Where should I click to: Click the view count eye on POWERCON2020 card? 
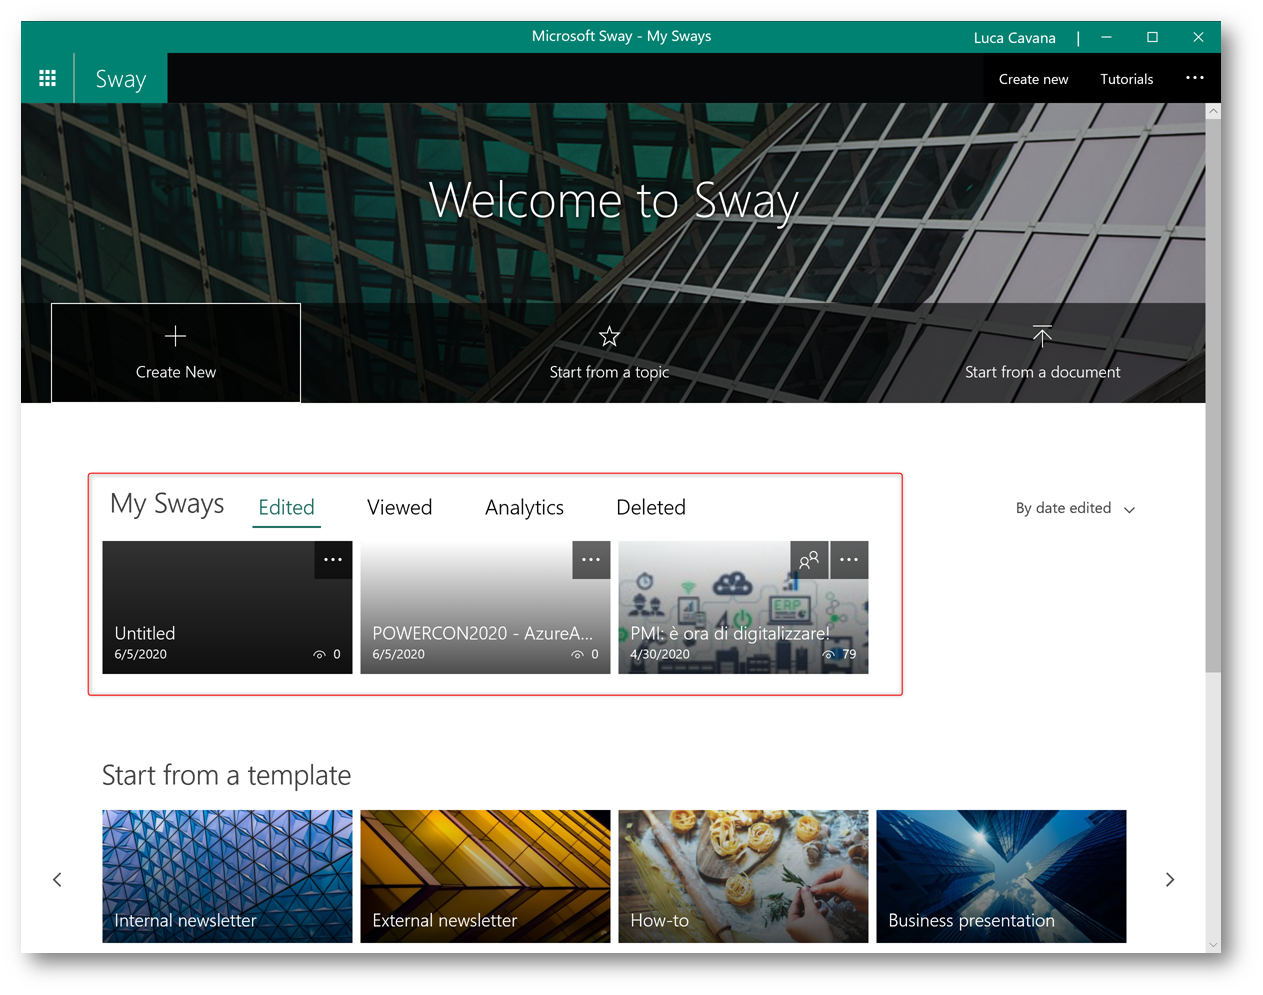click(578, 655)
